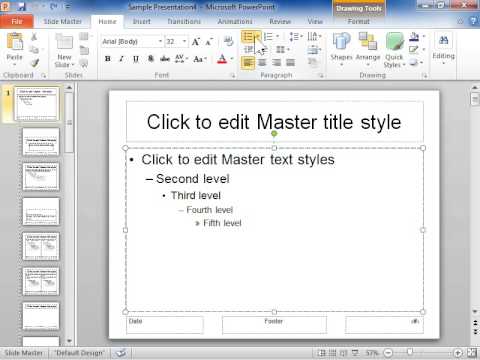Apply text shadow with S icon
This screenshot has height=360, width=480.
(151, 59)
